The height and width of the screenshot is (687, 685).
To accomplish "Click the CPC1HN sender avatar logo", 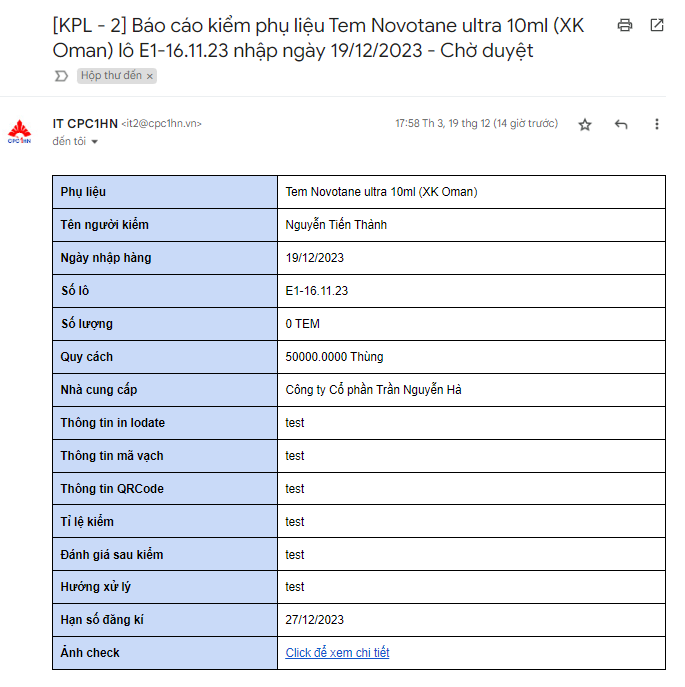I will click(20, 132).
